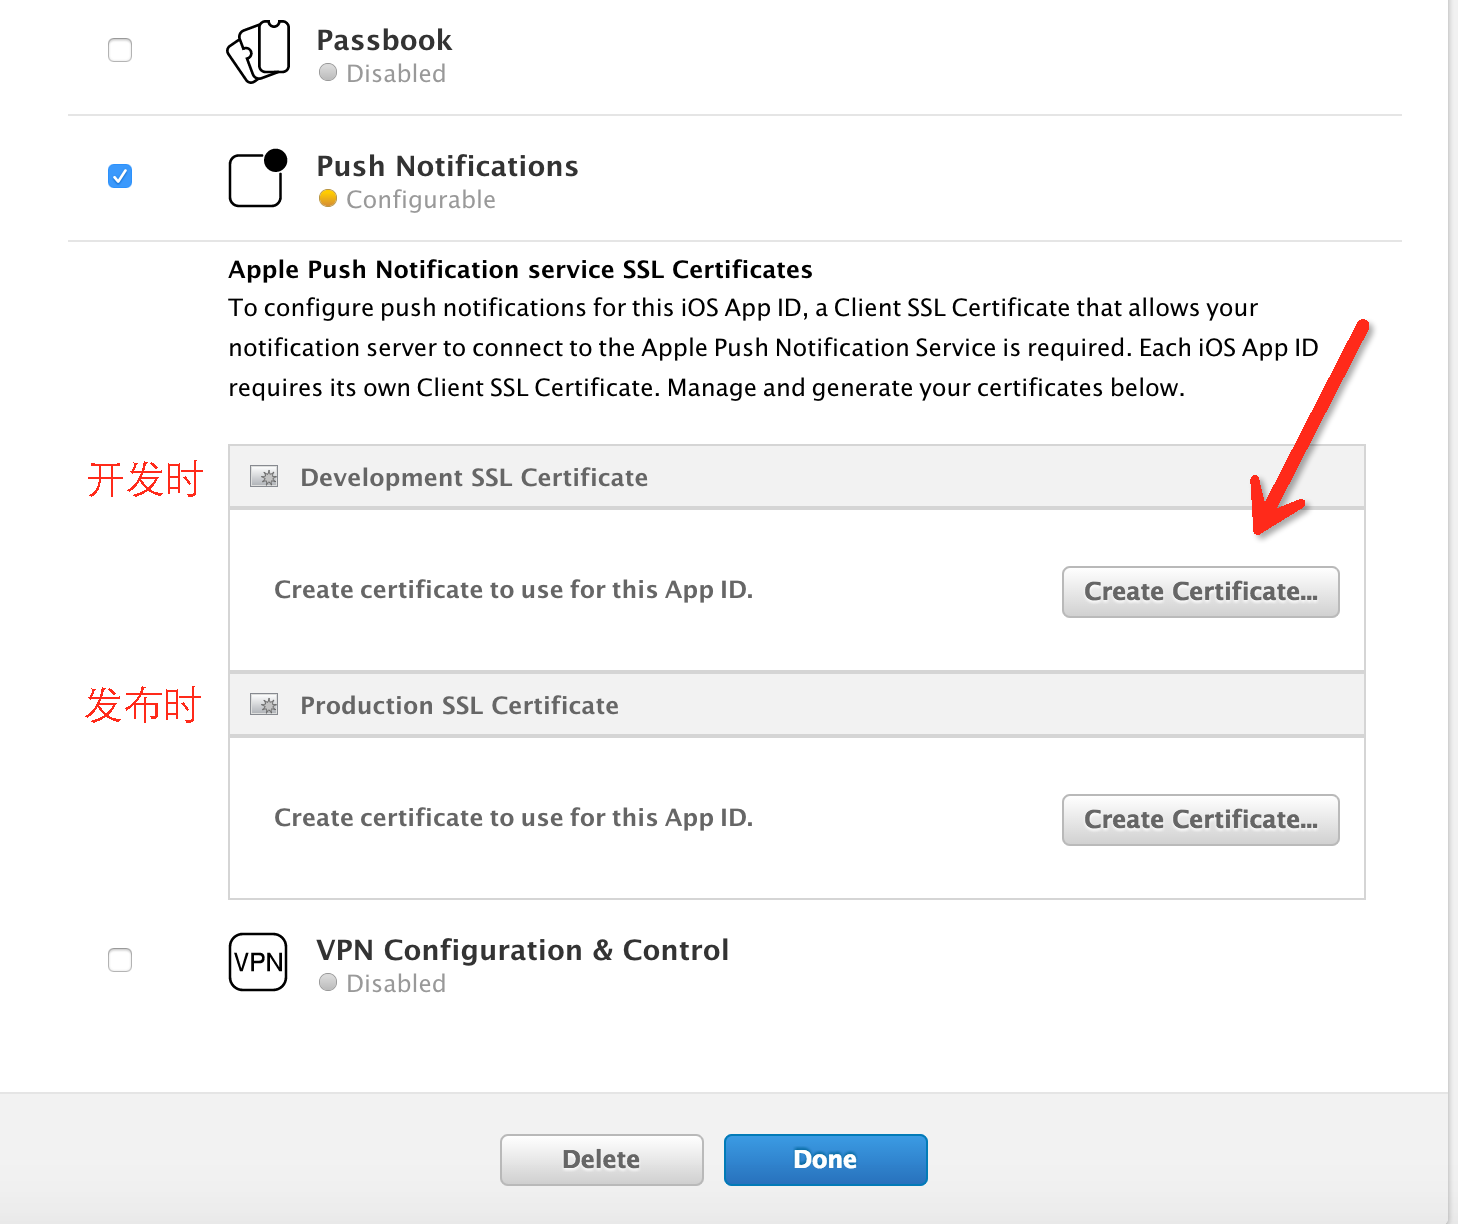Click the Production SSL Certificate header
The height and width of the screenshot is (1224, 1458).
pos(459,706)
